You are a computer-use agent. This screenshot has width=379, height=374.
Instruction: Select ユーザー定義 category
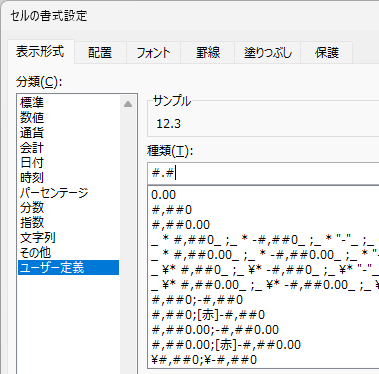pos(68,267)
